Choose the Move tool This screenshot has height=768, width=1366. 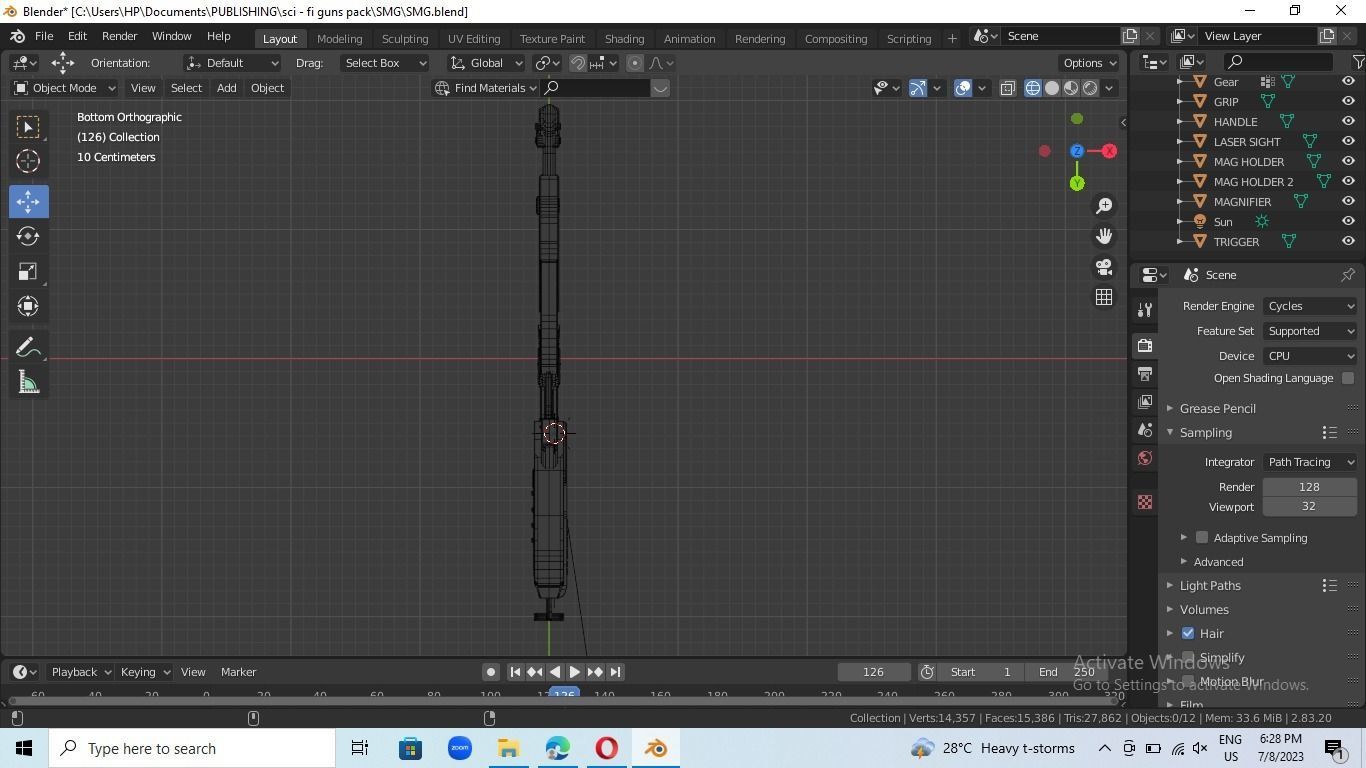coord(28,201)
